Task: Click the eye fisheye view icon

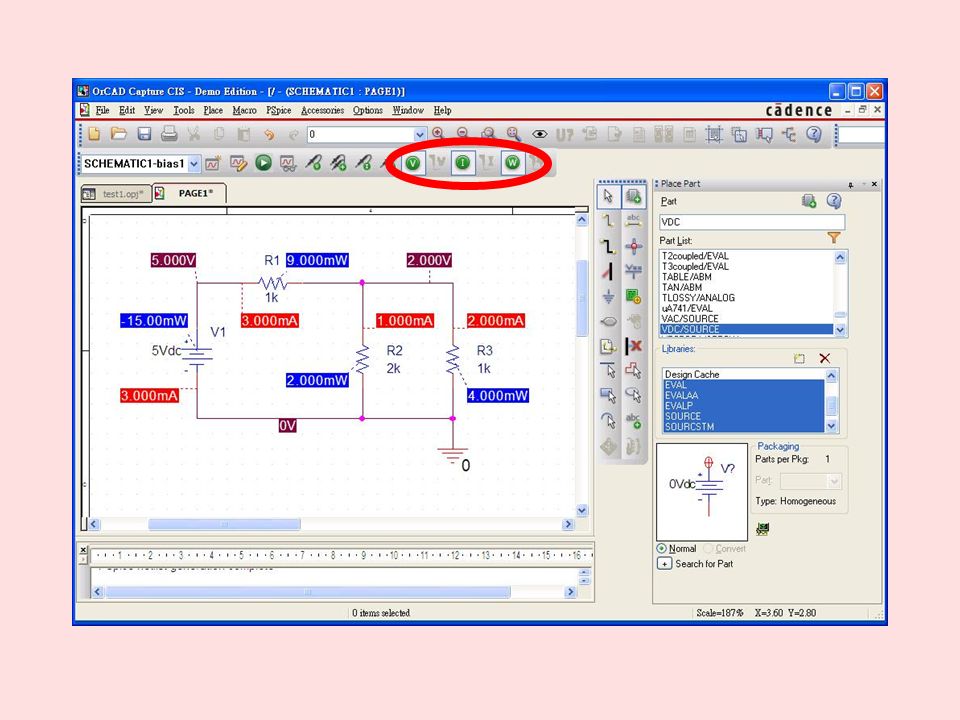Action: click(539, 134)
